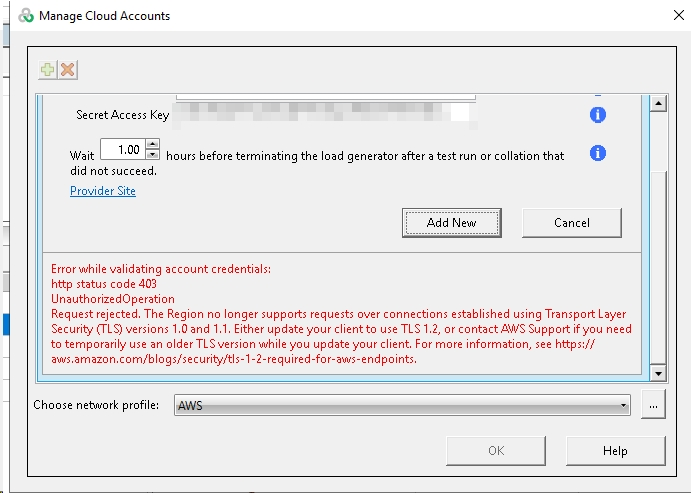Click the application icon in title bar
Image resolution: width=691 pixels, height=493 pixels.
click(x=26, y=16)
